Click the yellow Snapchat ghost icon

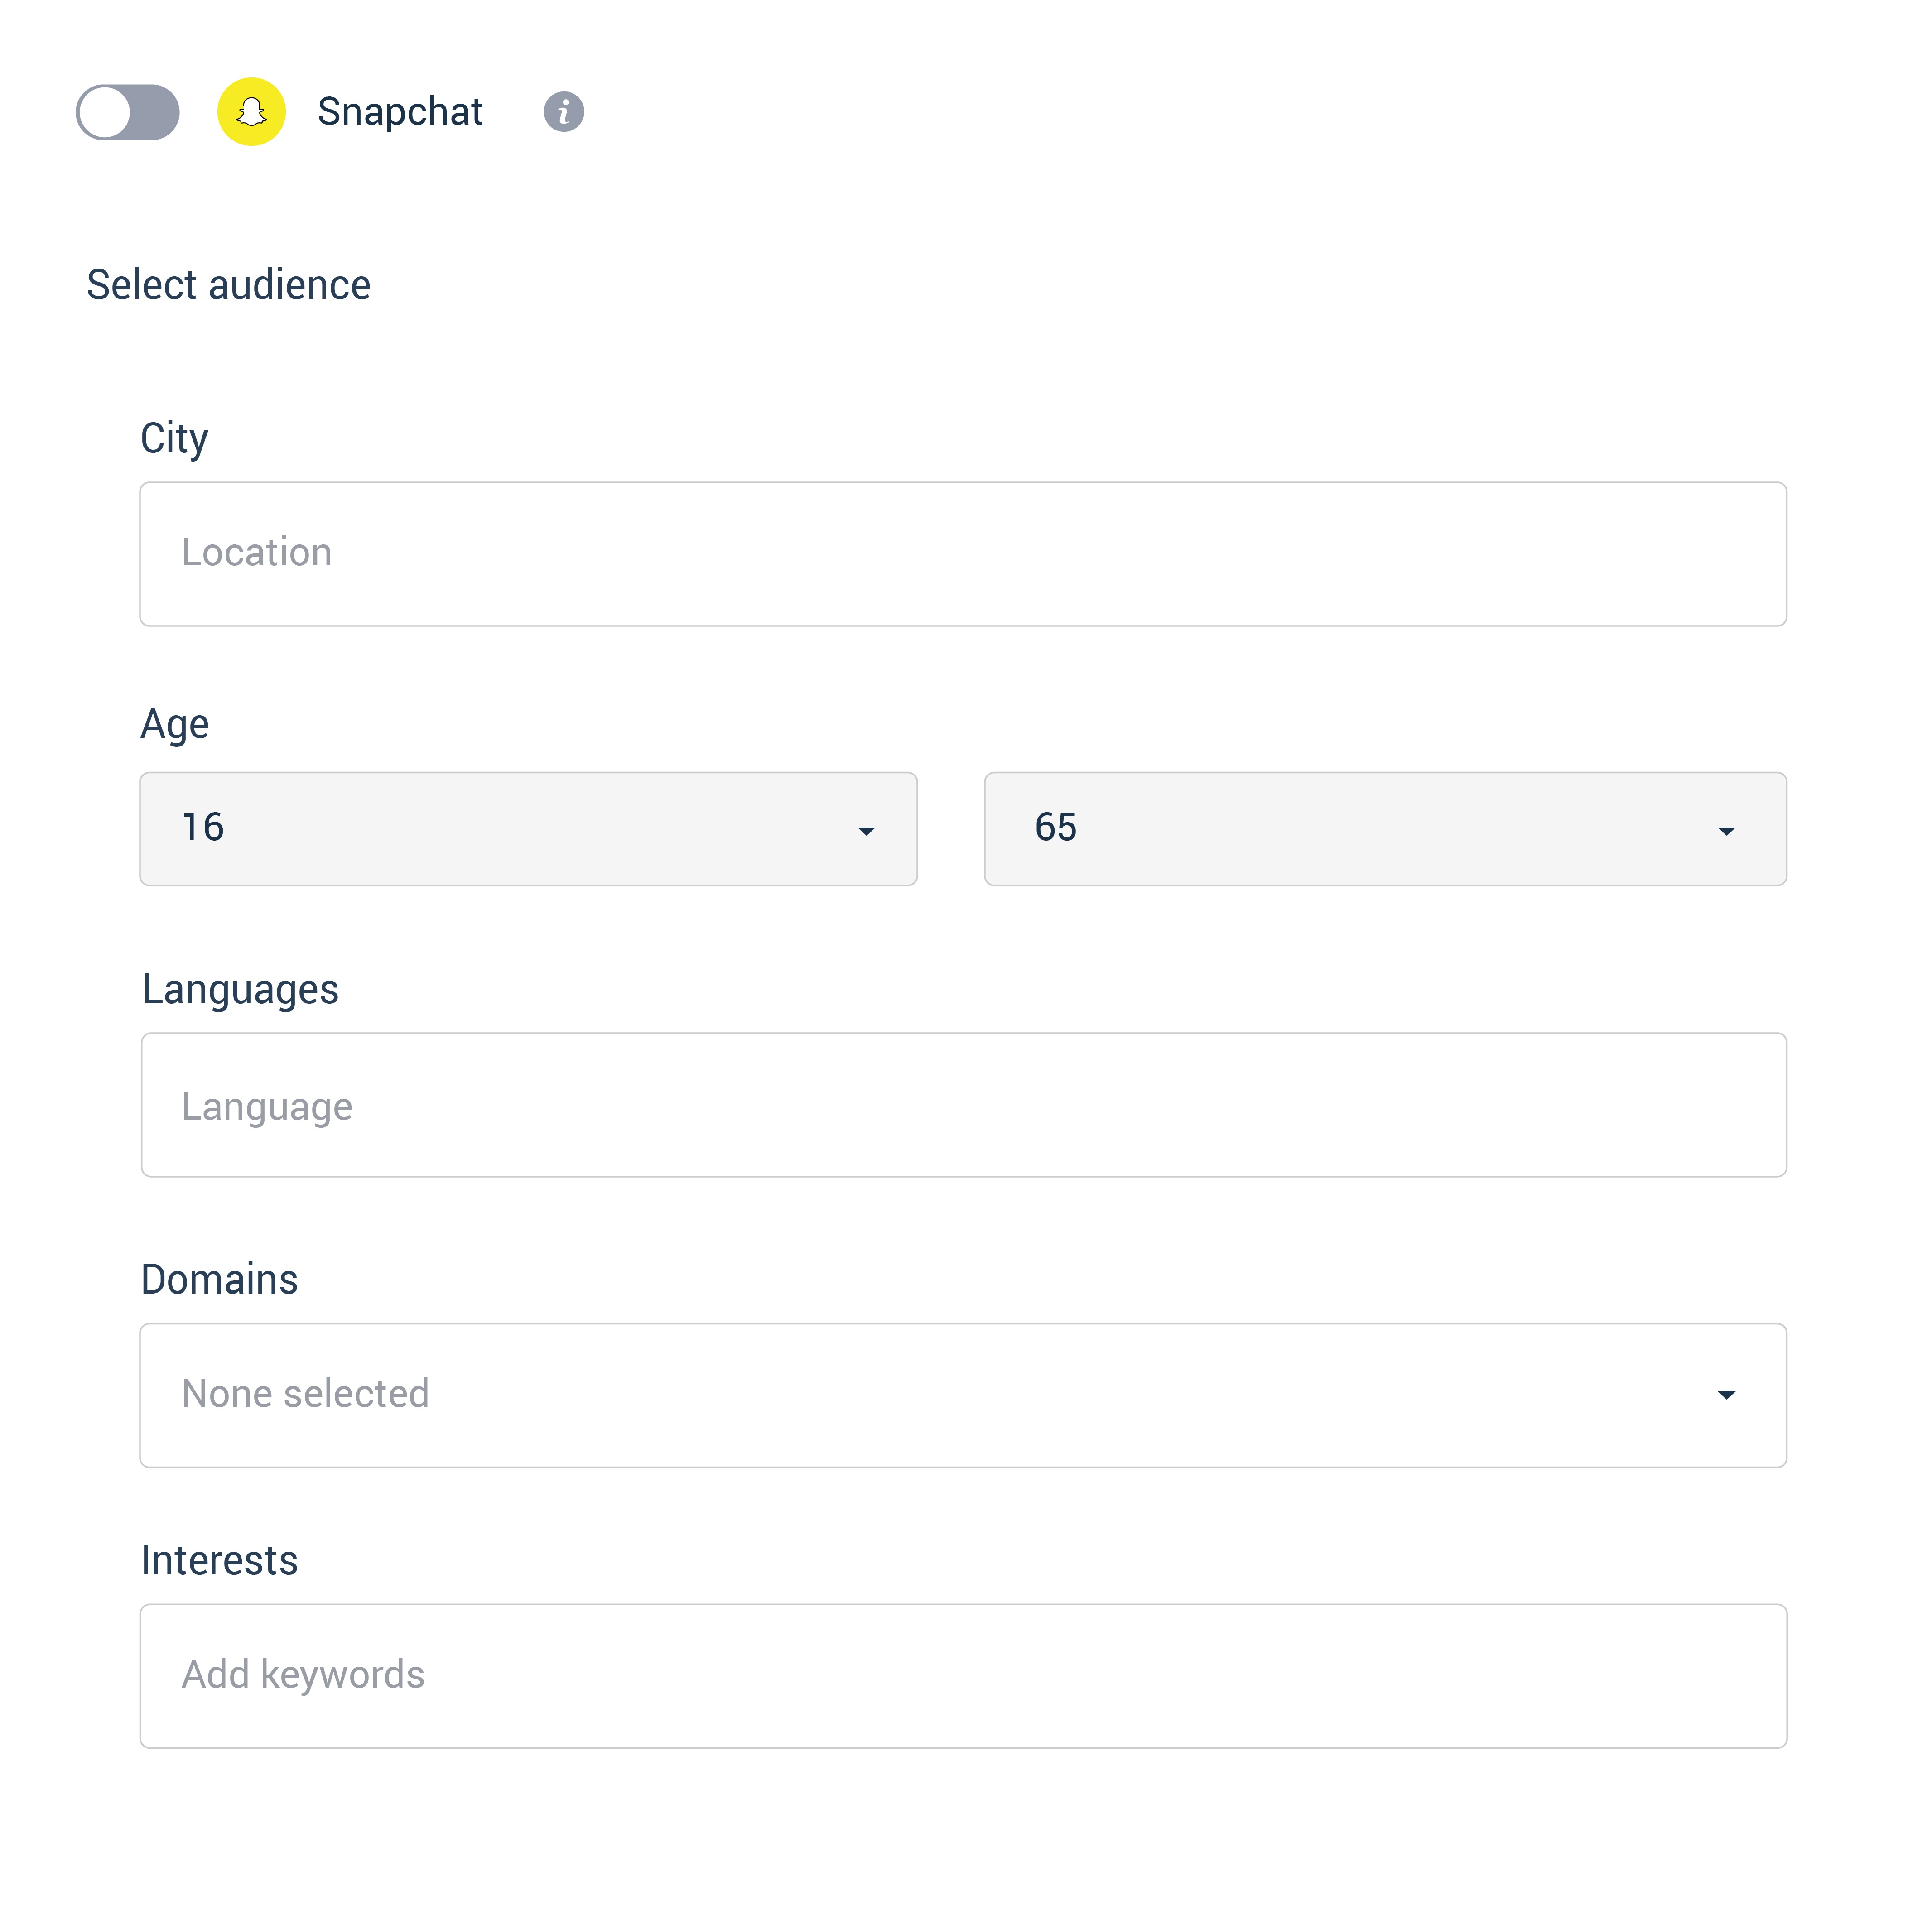[x=252, y=112]
